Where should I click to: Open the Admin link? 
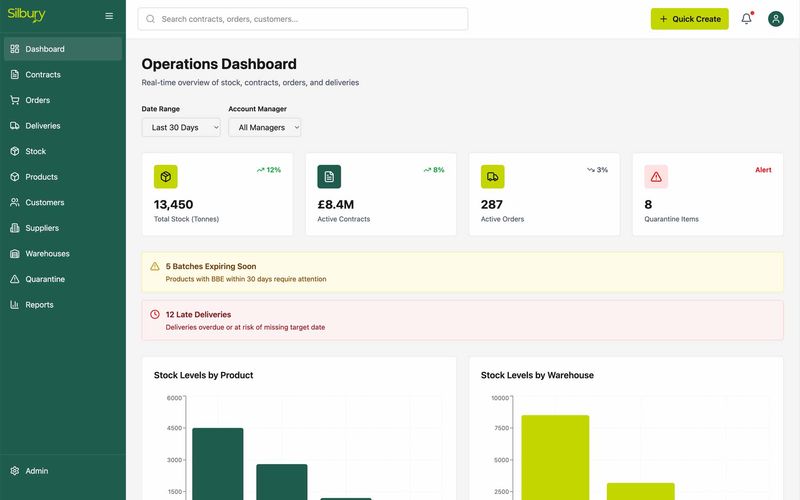pyautogui.click(x=63, y=470)
